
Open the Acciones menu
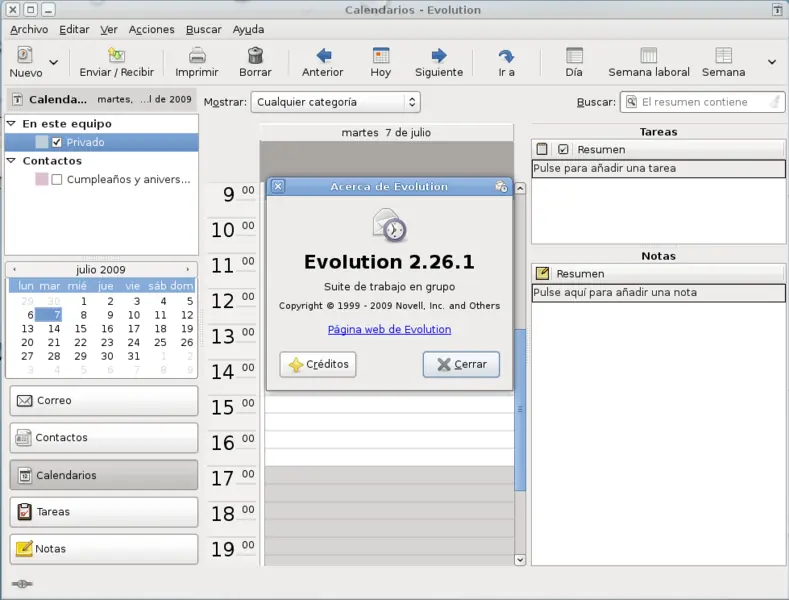click(151, 30)
